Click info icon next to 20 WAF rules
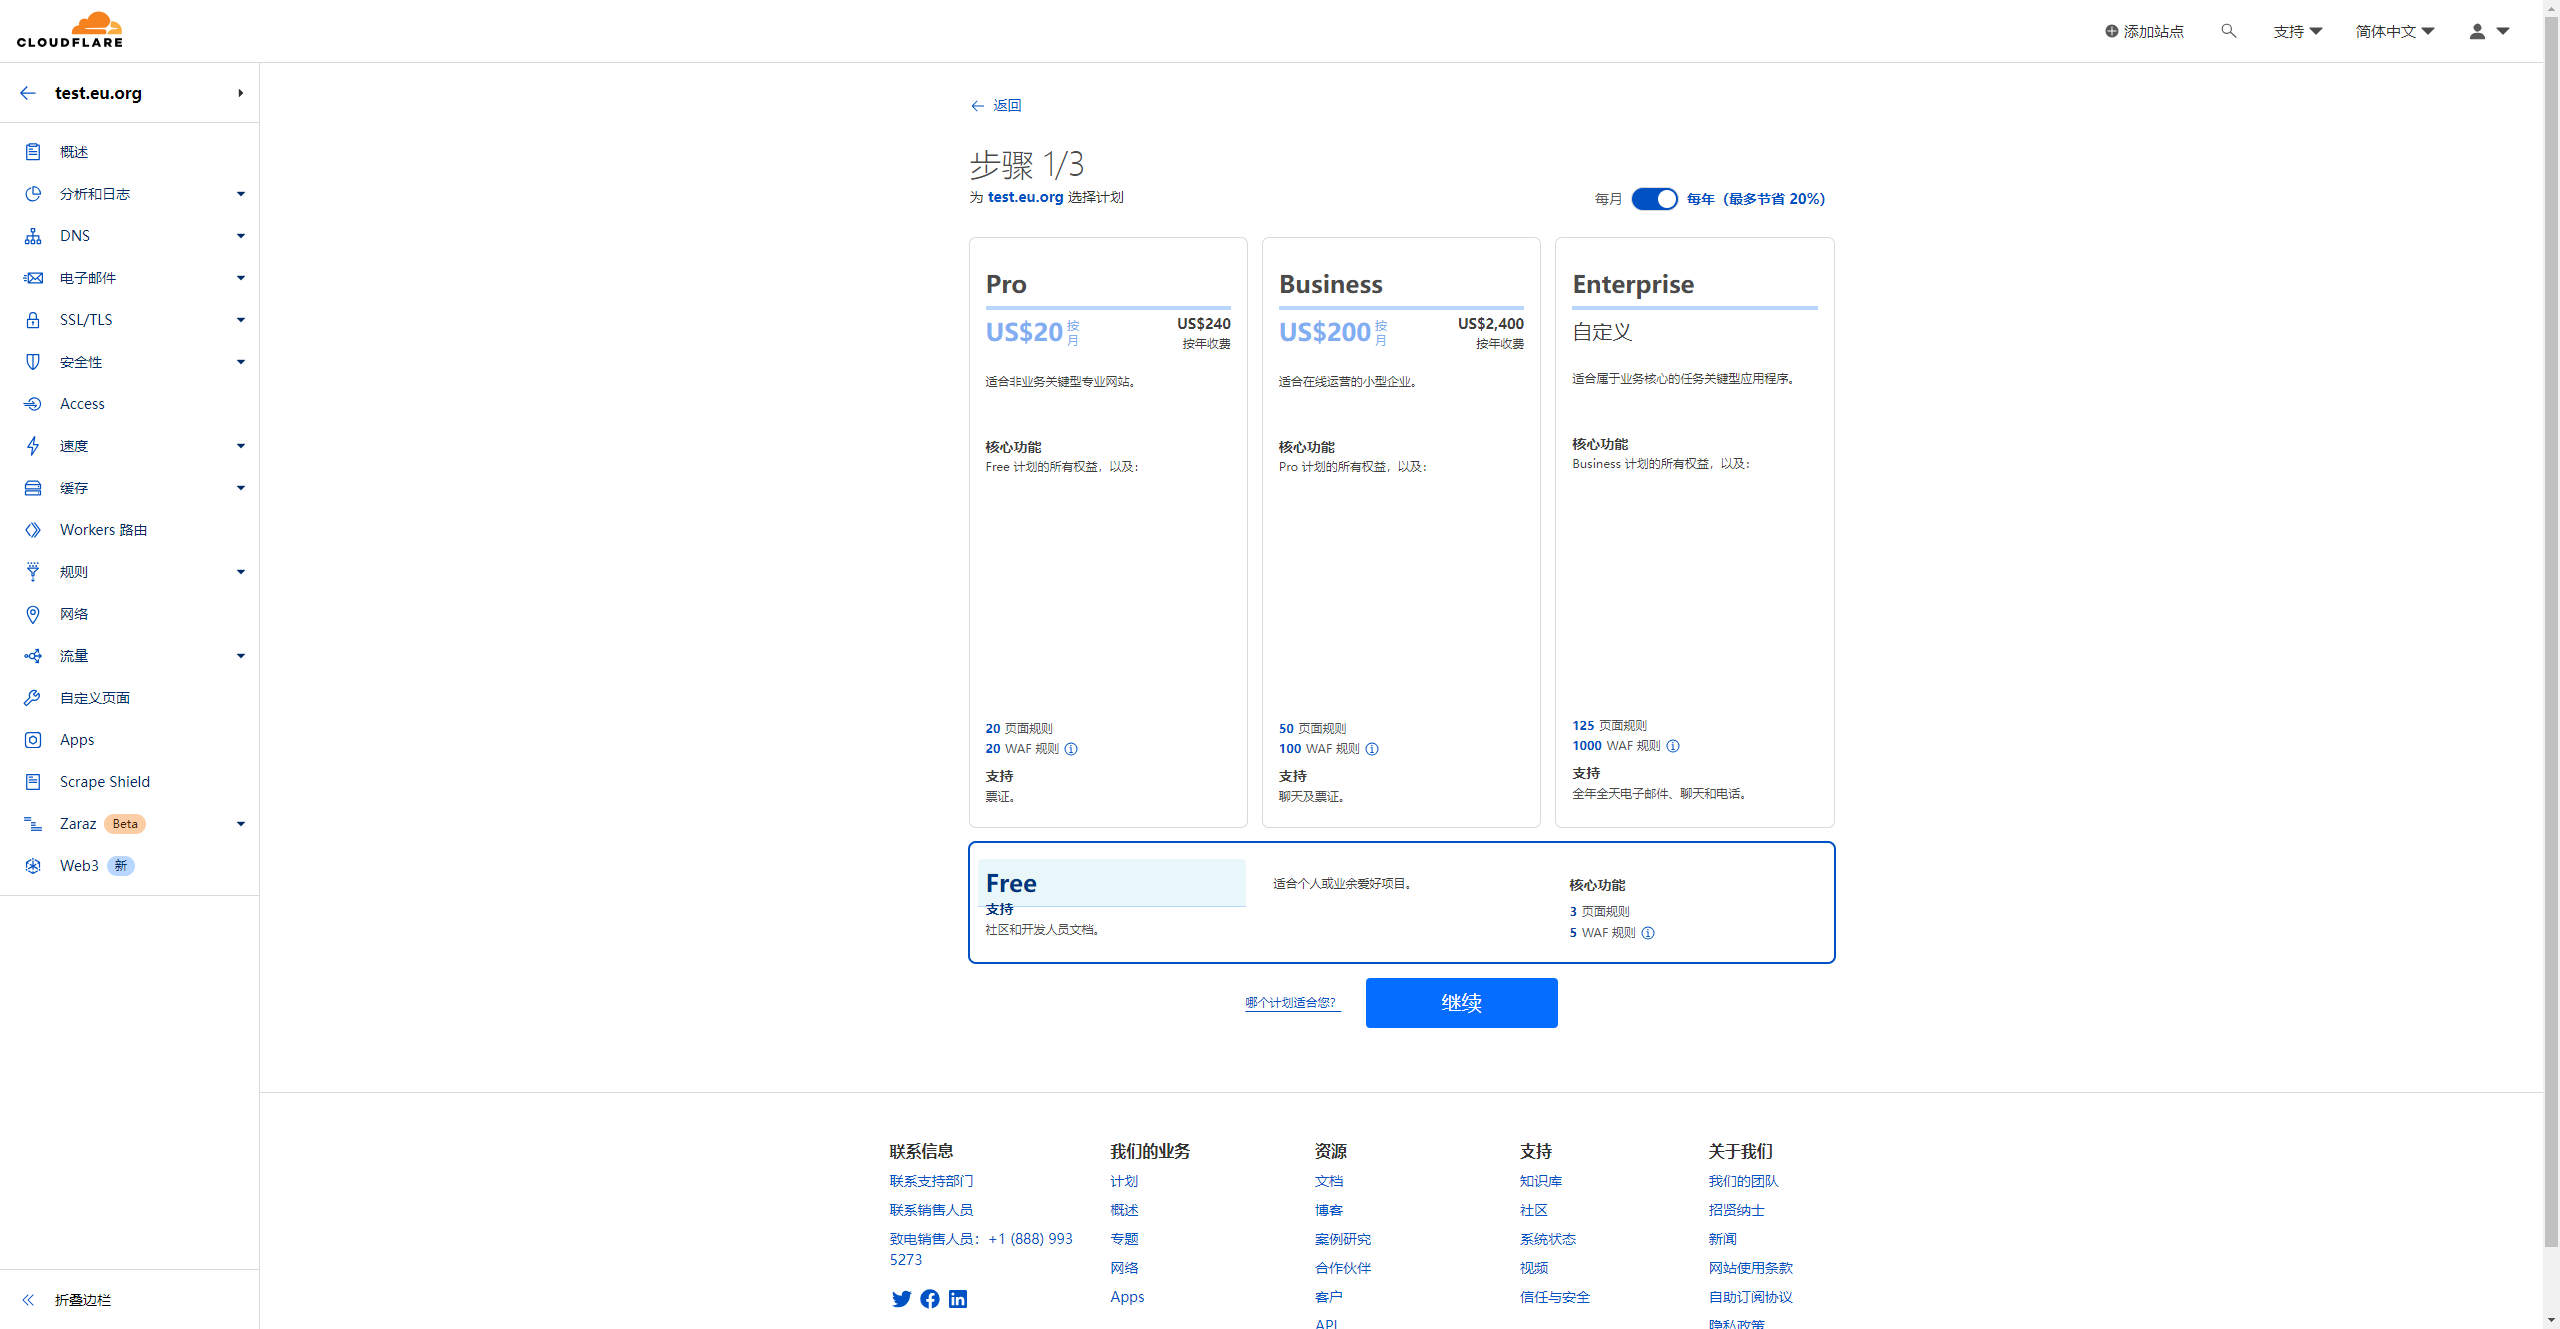 click(1071, 749)
